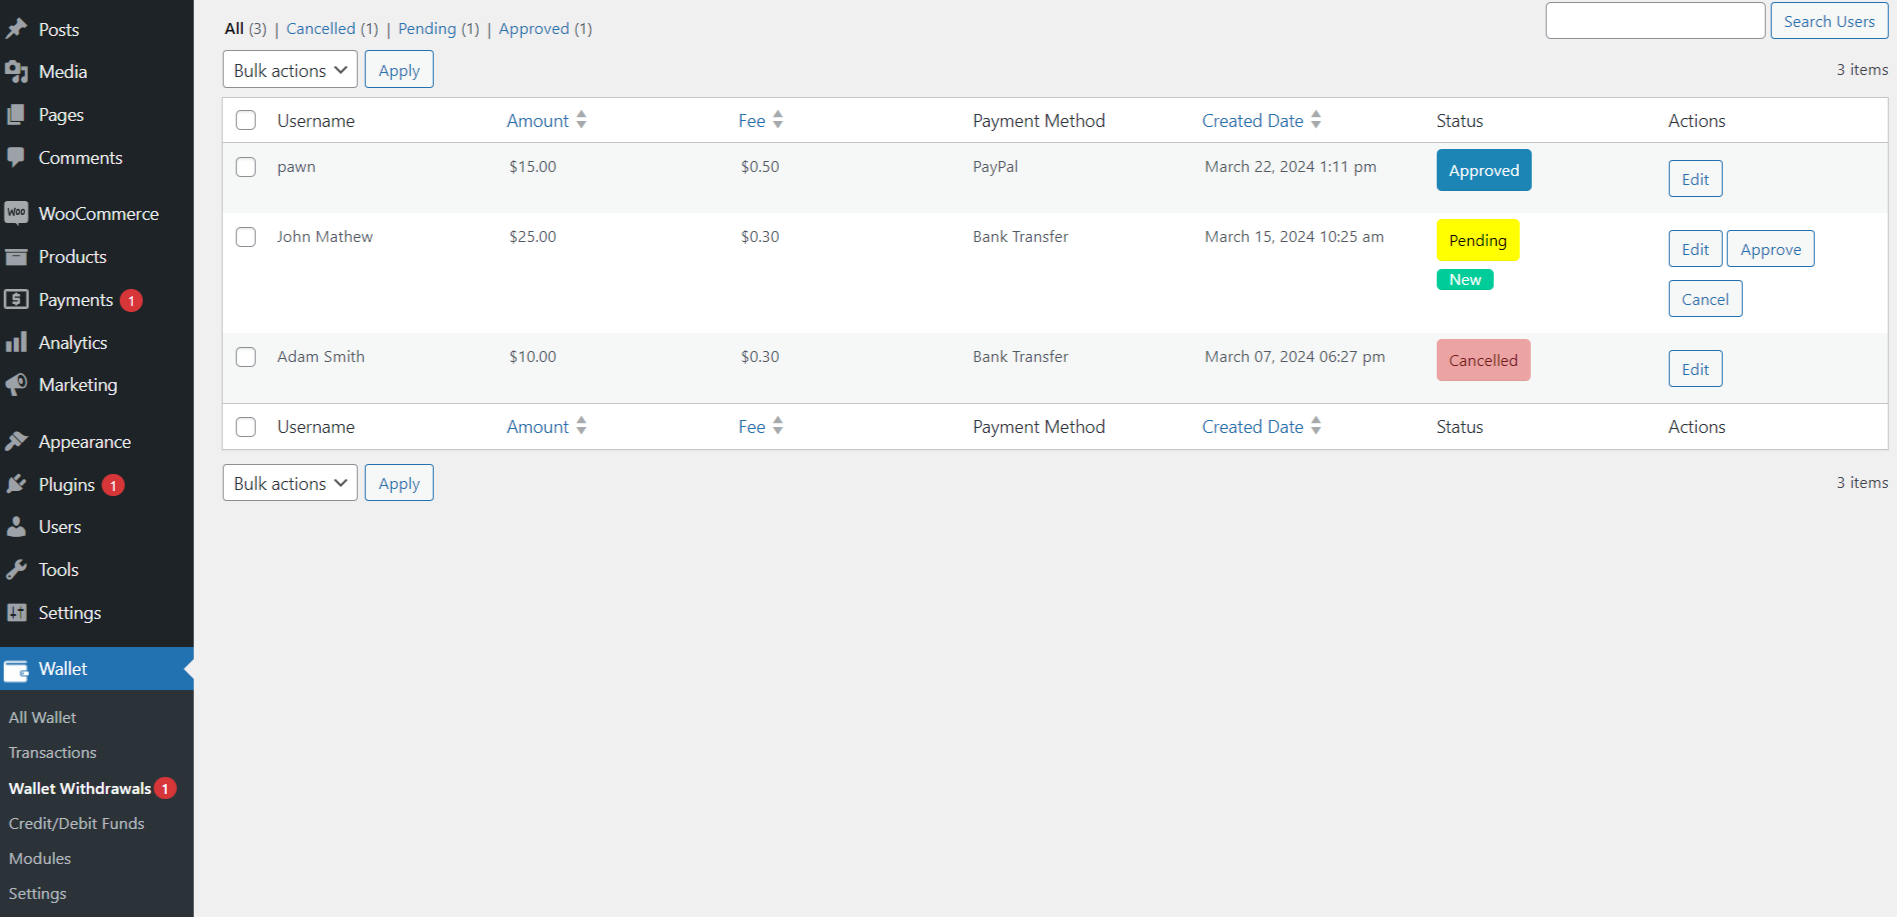Select the Marketing megaphone icon

coord(17,385)
